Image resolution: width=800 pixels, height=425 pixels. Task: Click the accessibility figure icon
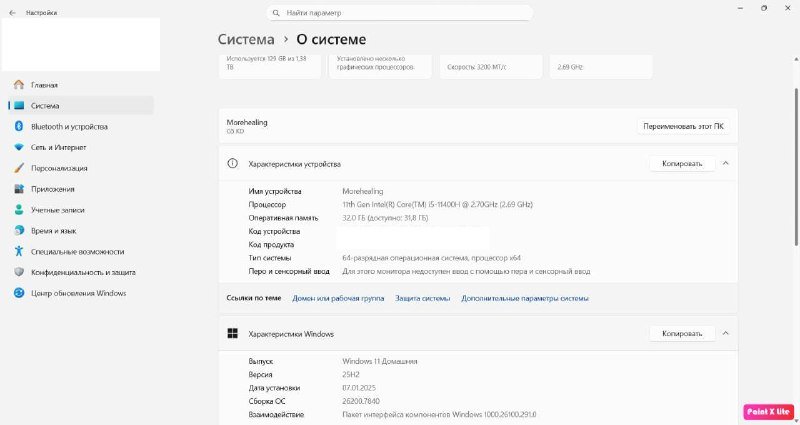(19, 251)
